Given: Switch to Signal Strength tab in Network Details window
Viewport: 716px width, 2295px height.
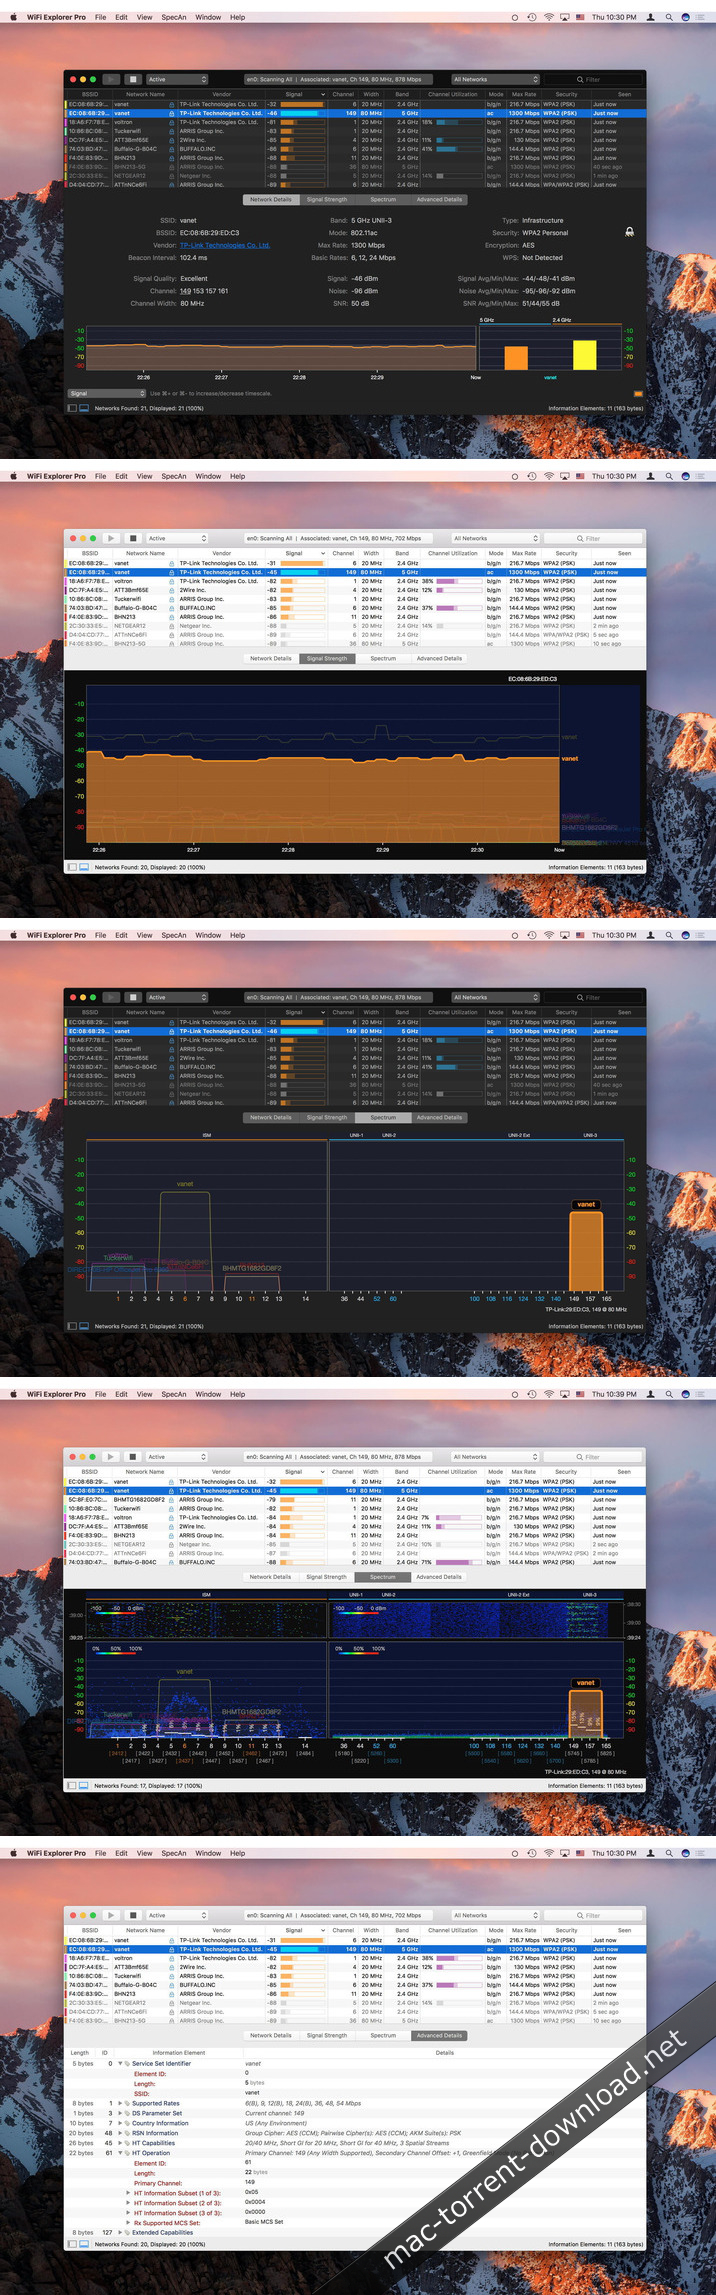Looking at the screenshot, I should pos(327,200).
